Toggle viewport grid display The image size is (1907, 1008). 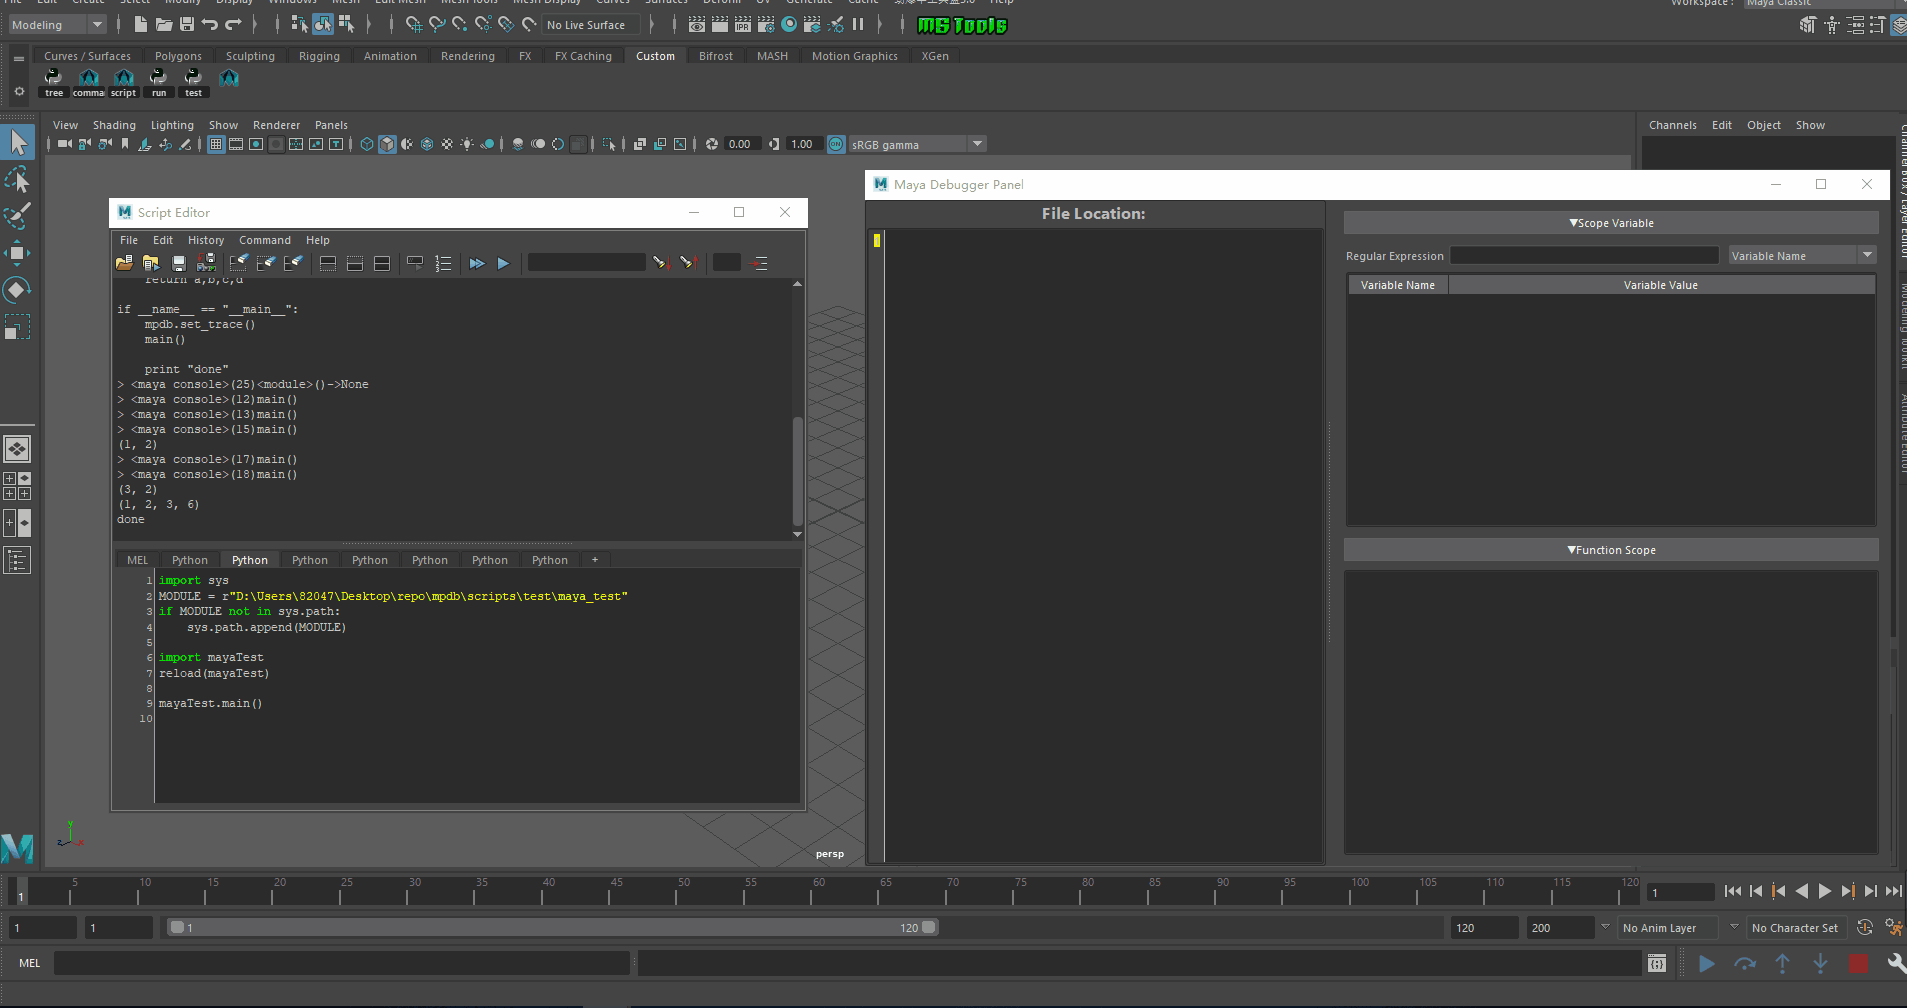tap(216, 144)
